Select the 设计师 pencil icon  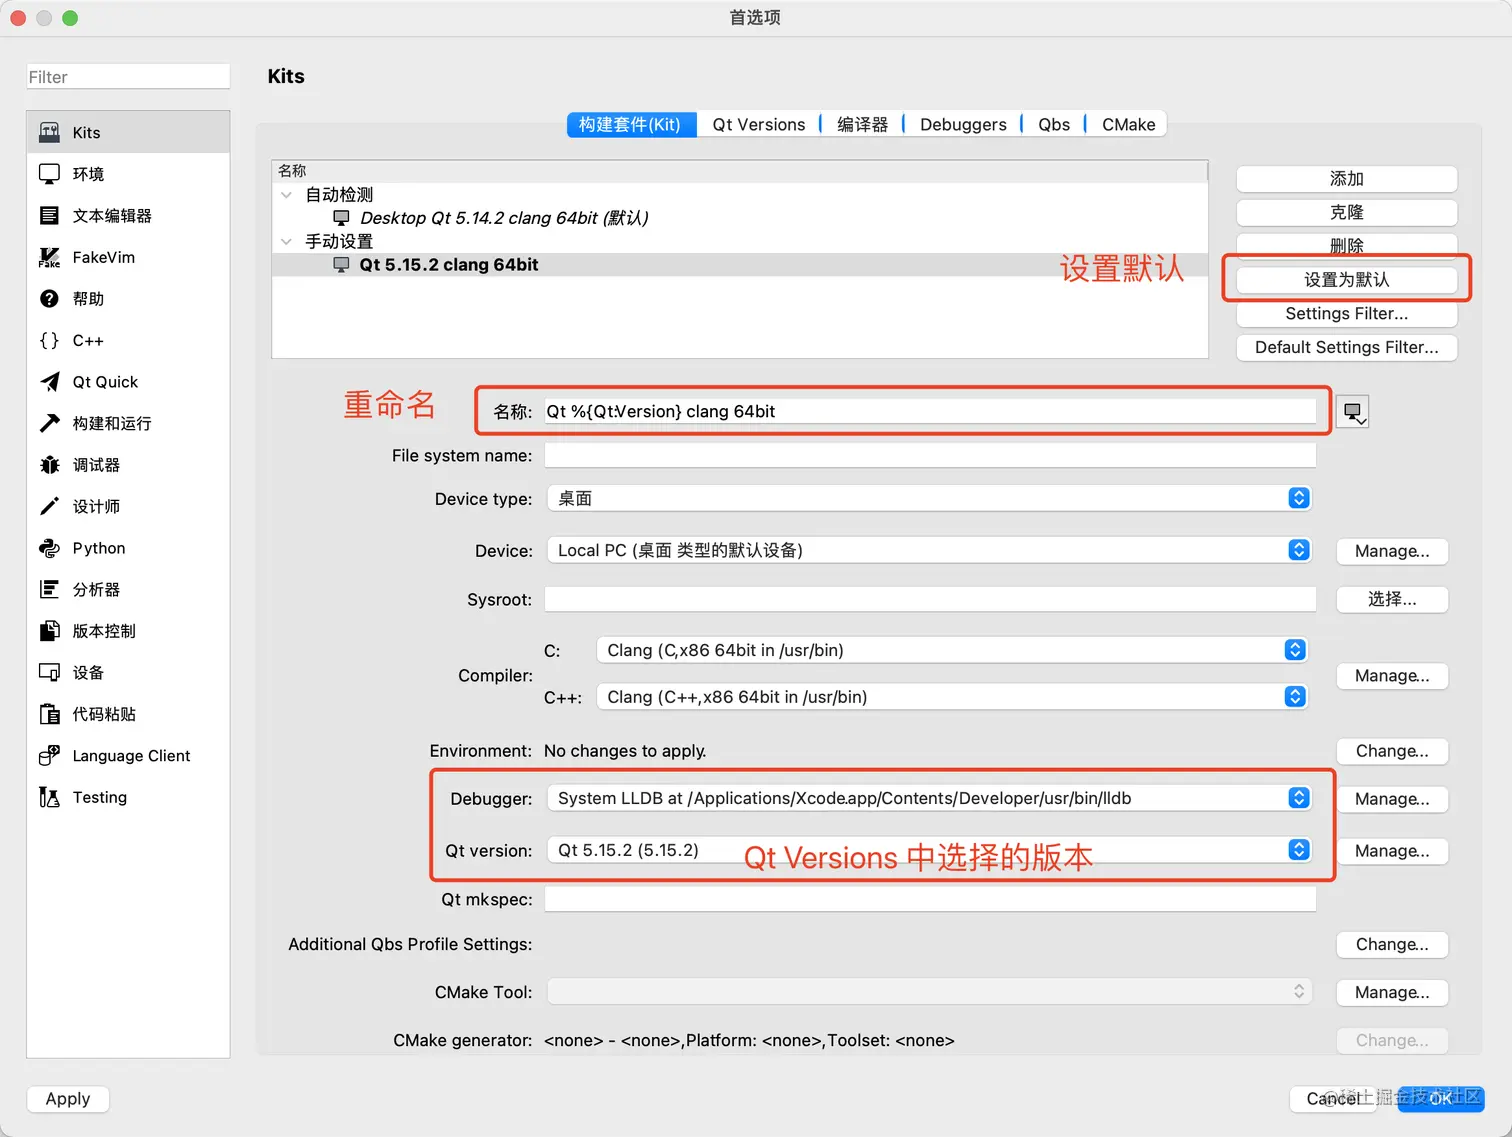(49, 506)
